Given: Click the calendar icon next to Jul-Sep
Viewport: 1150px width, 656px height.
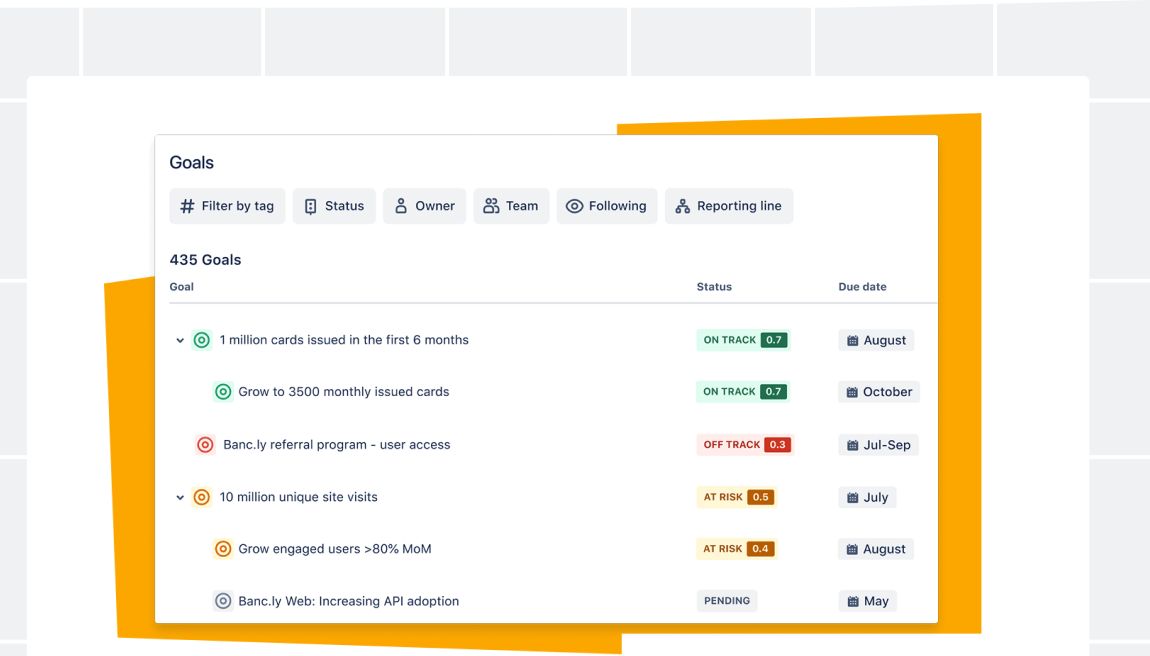Looking at the screenshot, I should 852,445.
